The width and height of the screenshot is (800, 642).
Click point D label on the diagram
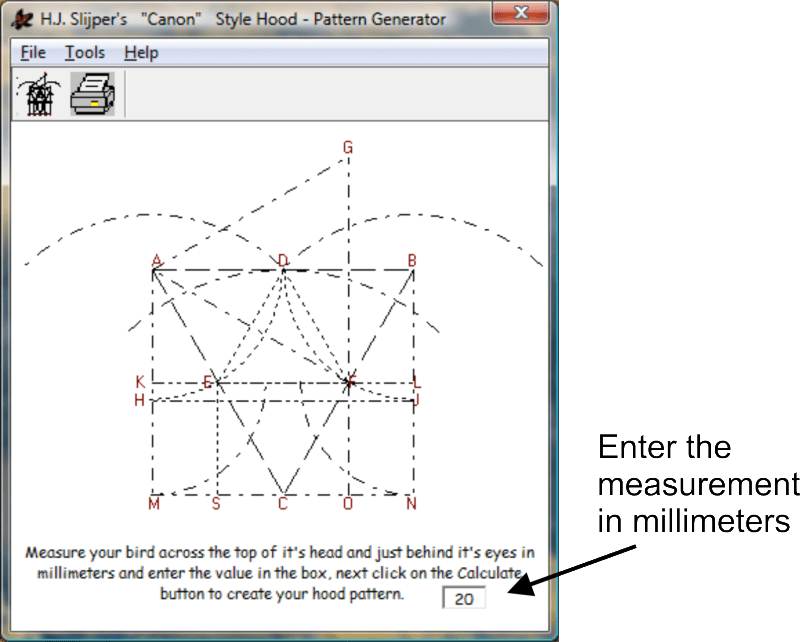283,261
